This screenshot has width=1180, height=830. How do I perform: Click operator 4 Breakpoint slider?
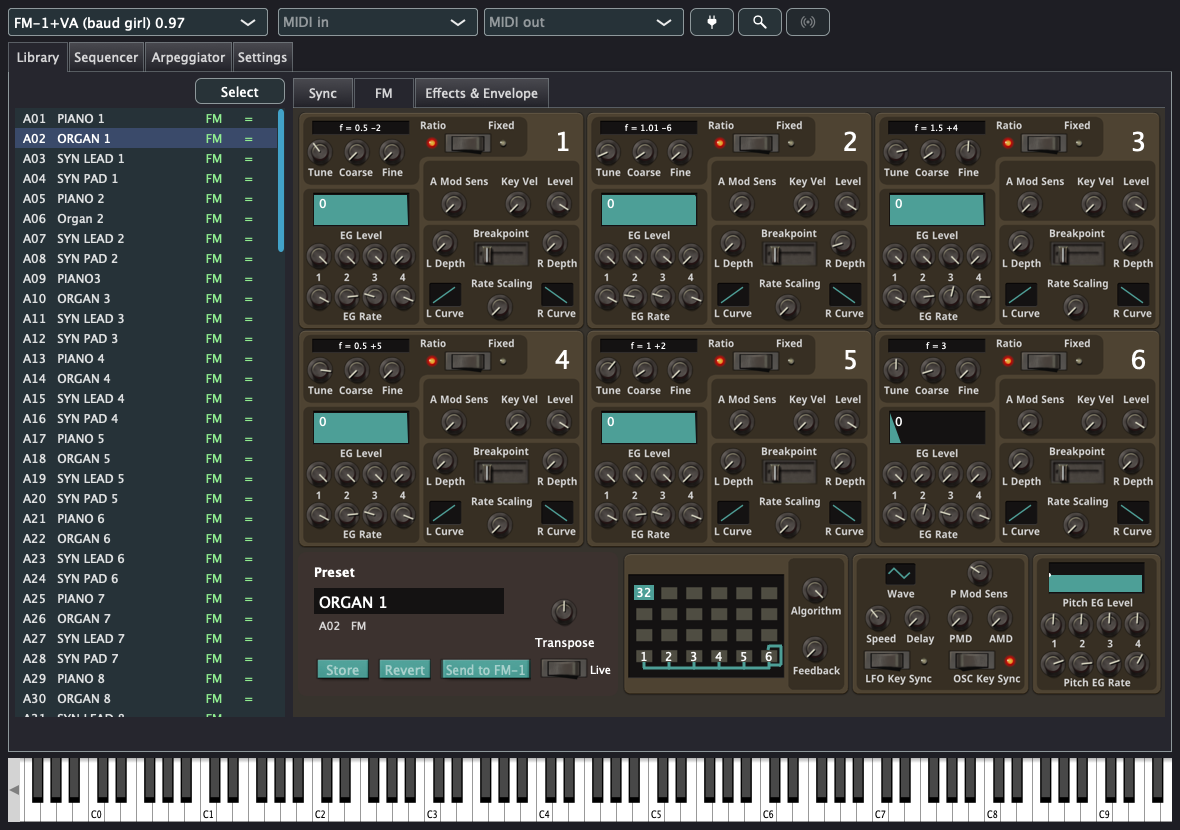[500, 473]
